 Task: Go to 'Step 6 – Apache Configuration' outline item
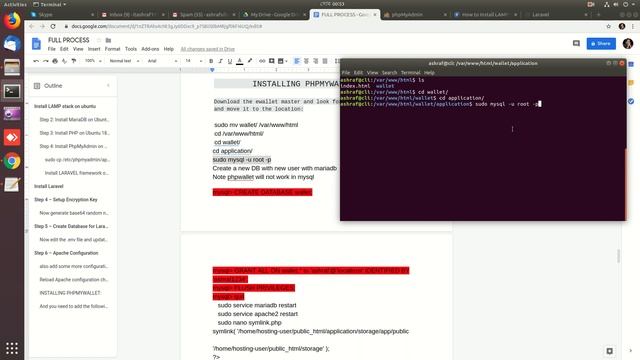click(66, 253)
